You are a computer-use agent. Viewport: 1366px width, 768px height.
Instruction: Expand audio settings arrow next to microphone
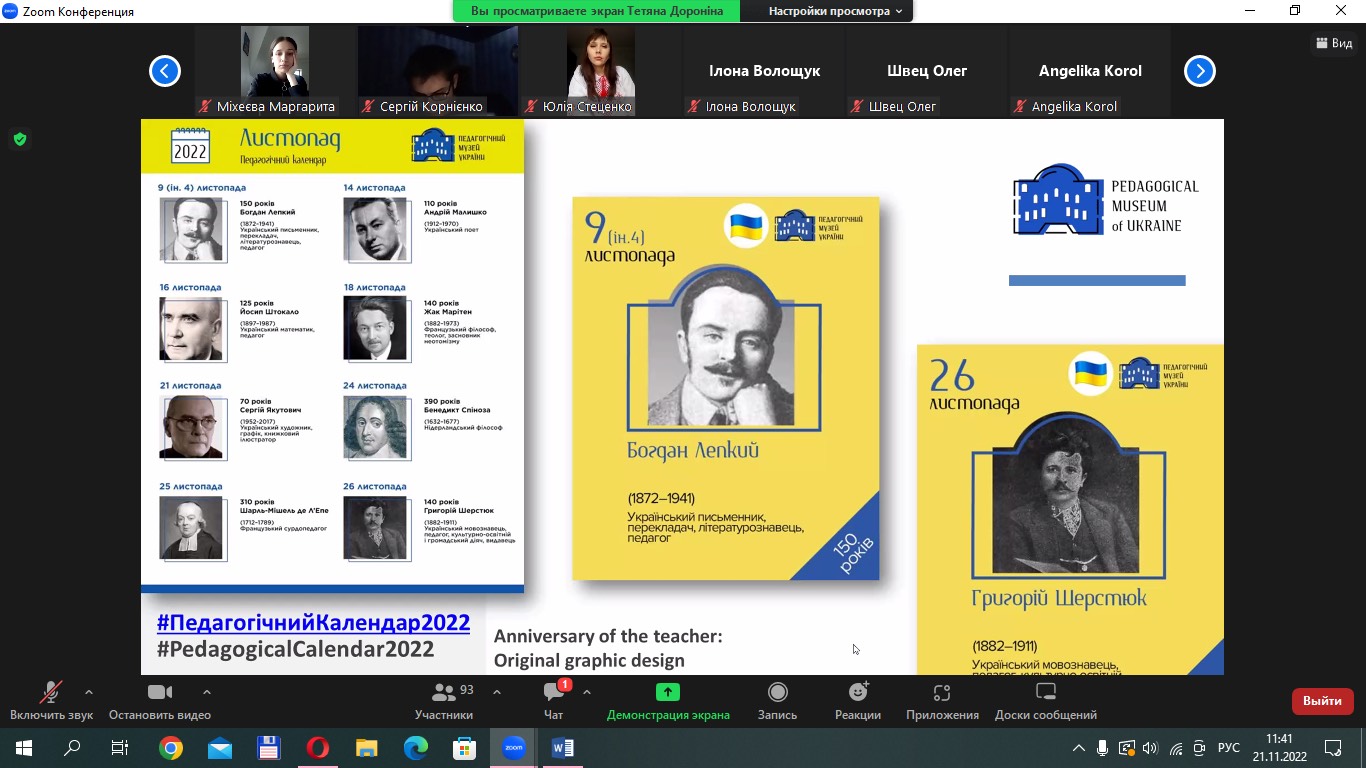pyautogui.click(x=89, y=691)
